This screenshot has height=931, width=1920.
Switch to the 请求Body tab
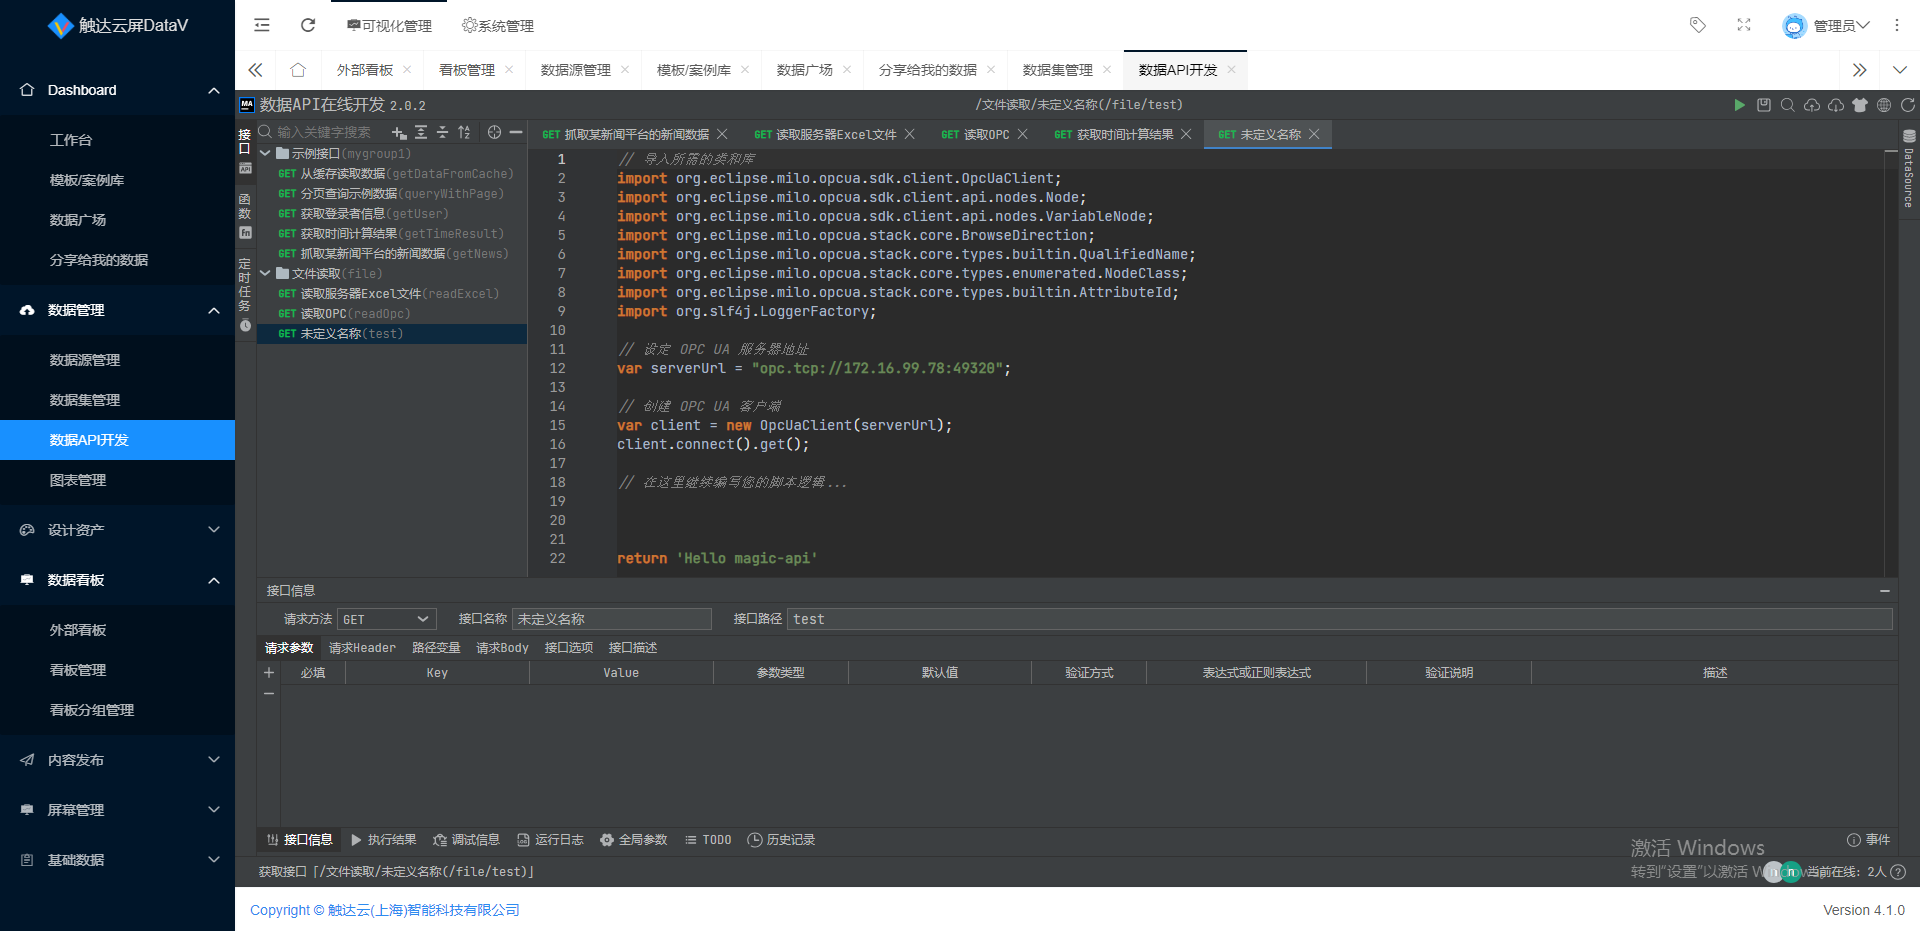[502, 648]
